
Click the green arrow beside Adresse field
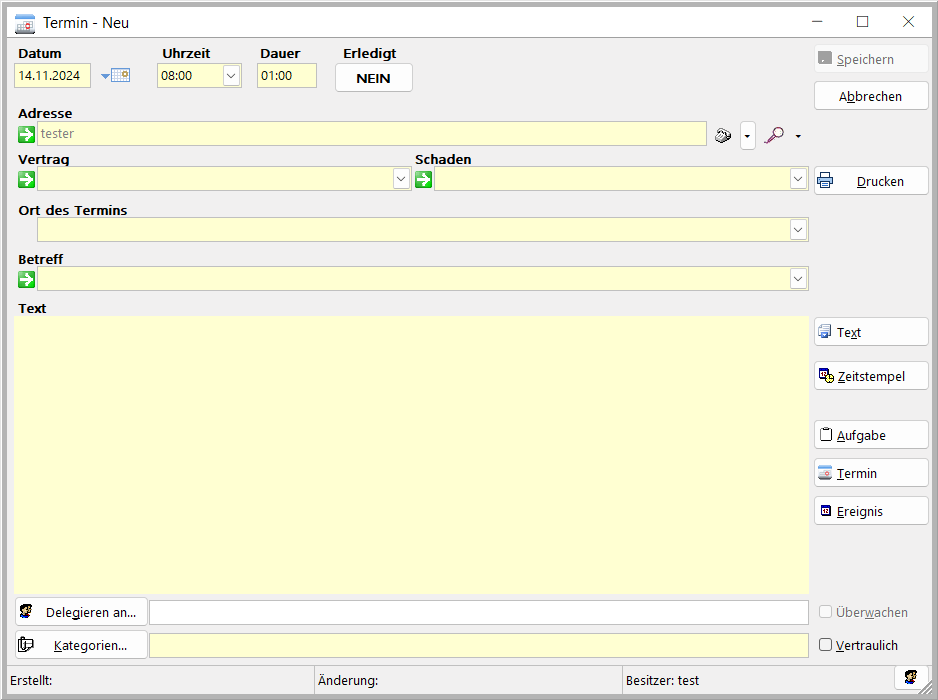point(27,134)
